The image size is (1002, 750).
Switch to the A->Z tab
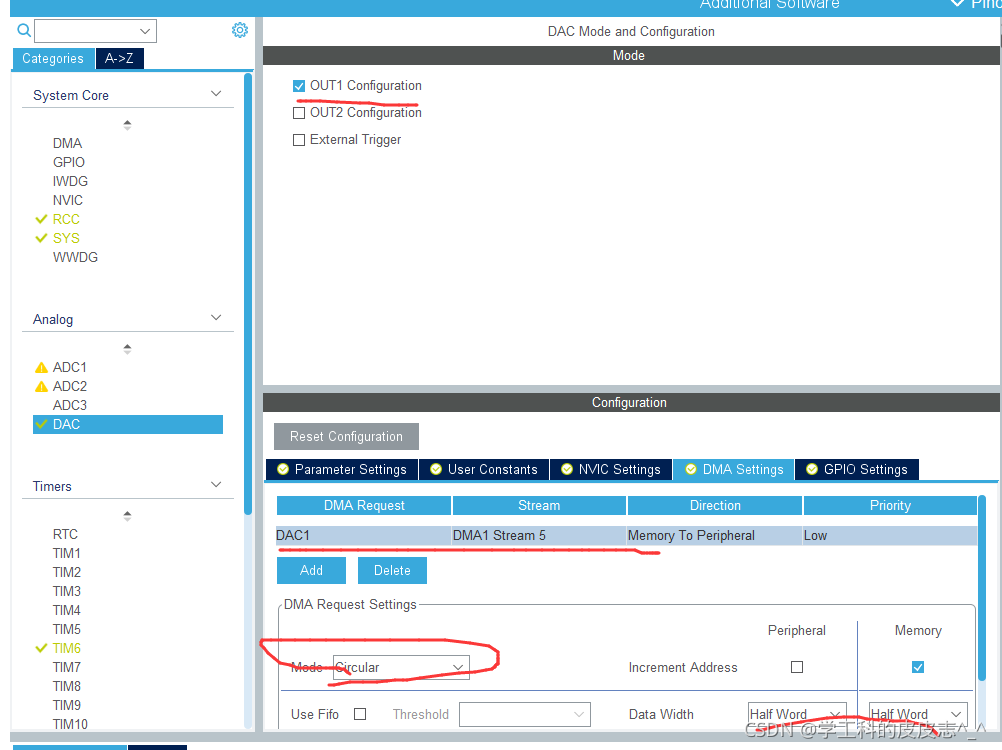pyautogui.click(x=119, y=58)
